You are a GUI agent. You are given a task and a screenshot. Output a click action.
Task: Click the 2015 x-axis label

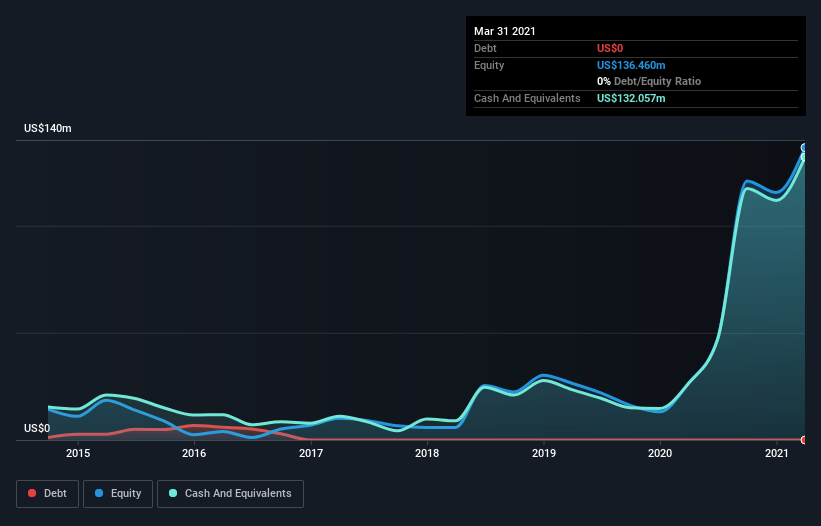(78, 454)
